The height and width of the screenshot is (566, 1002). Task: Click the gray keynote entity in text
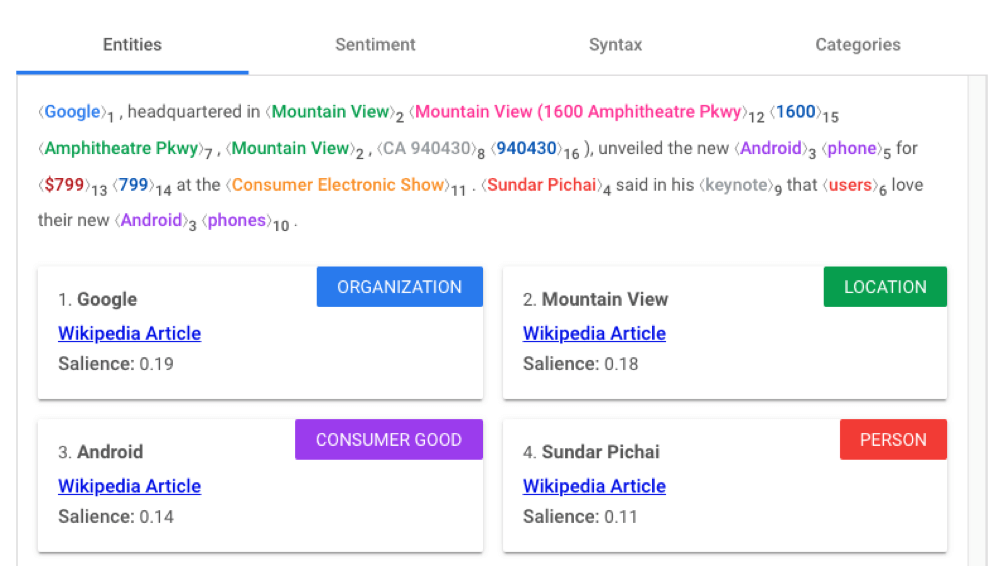click(x=735, y=185)
